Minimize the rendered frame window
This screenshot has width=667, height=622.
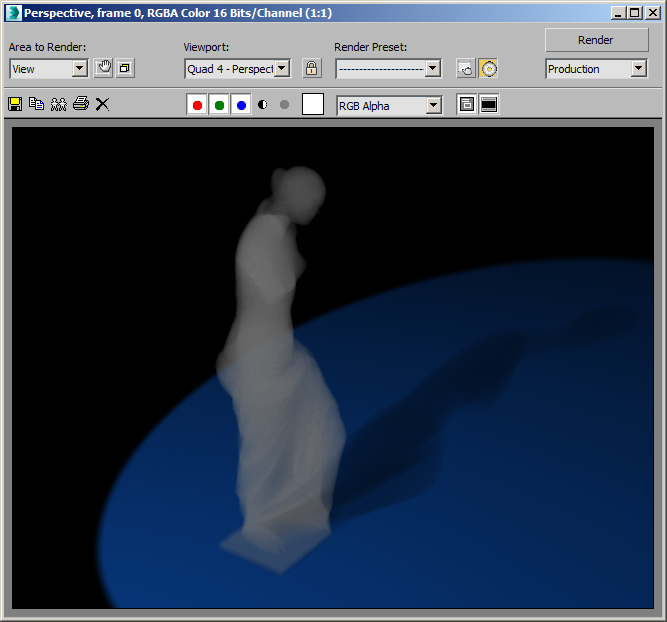coord(618,13)
